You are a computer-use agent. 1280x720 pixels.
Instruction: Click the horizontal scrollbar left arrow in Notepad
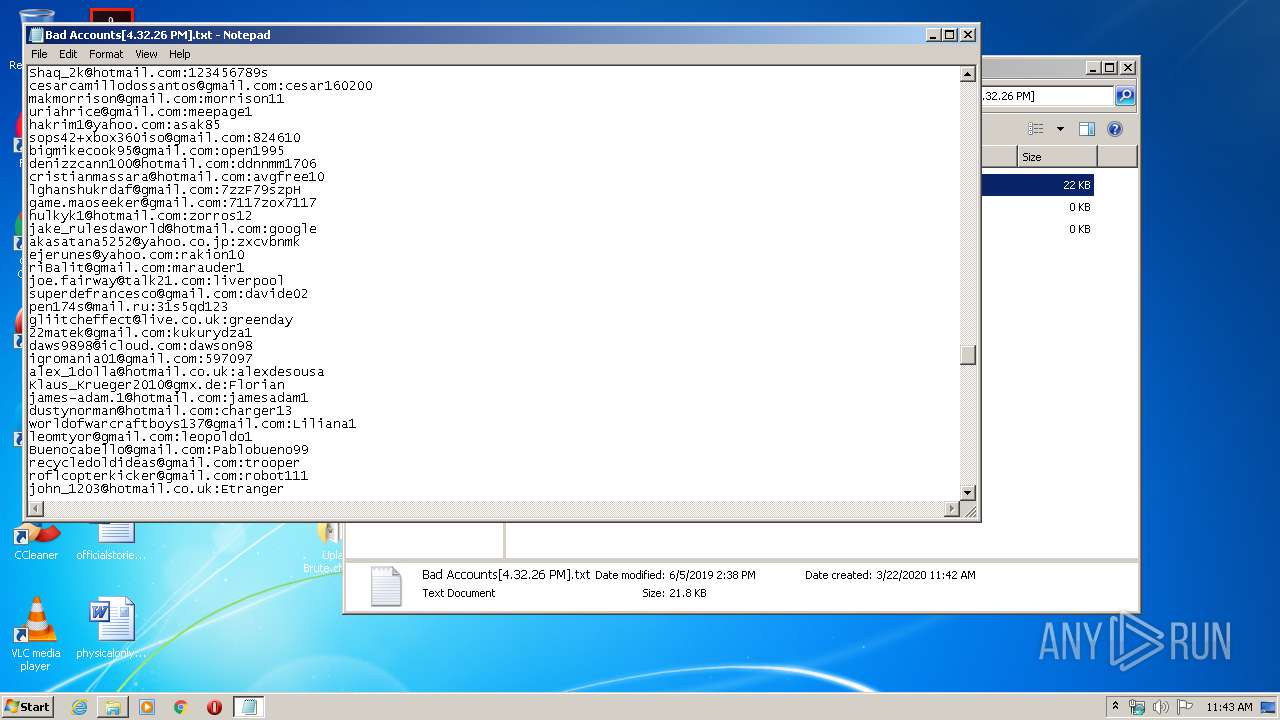tap(36, 509)
